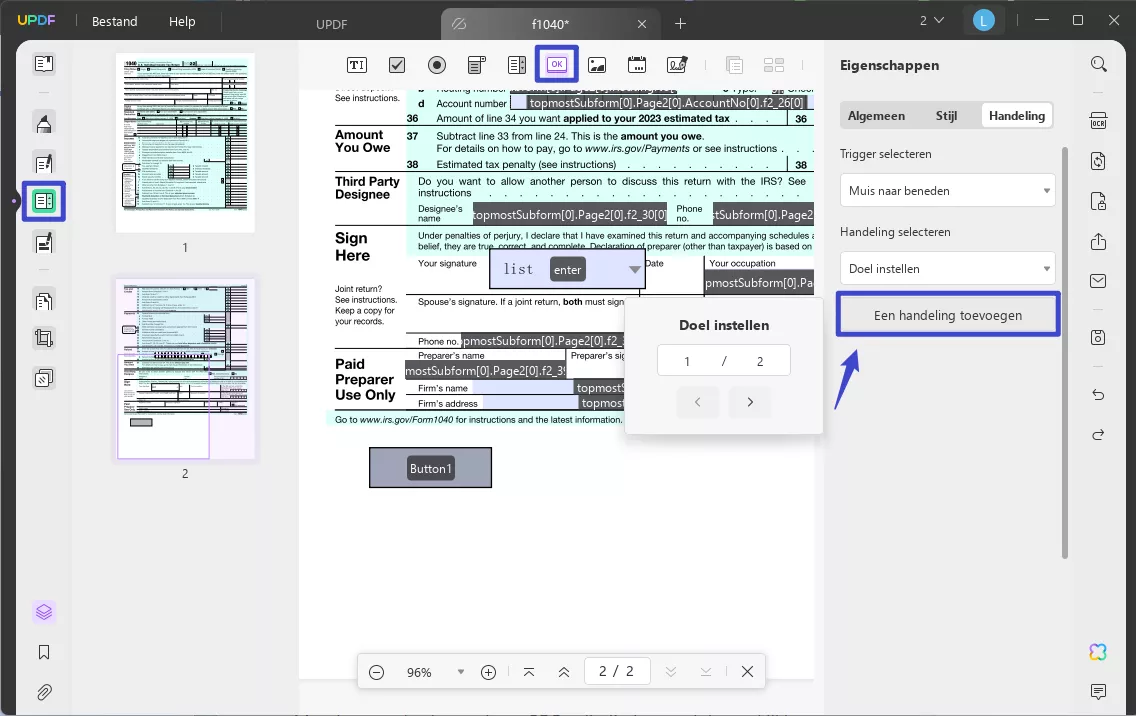This screenshot has height=716, width=1136.
Task: Select the Checkbox form tool
Action: point(397,64)
